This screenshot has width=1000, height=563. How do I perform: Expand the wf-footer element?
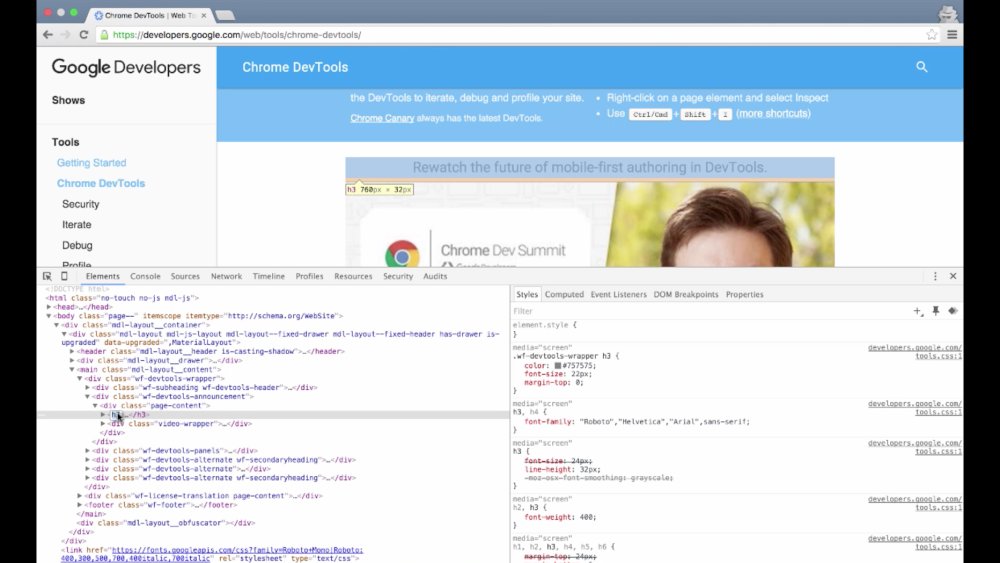[x=80, y=504]
